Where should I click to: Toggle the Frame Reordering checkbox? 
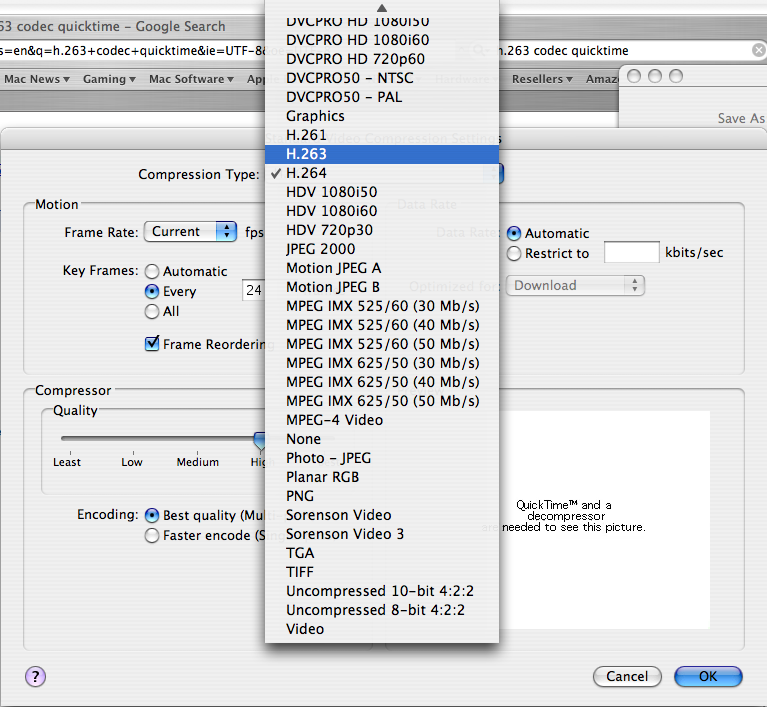(x=152, y=344)
